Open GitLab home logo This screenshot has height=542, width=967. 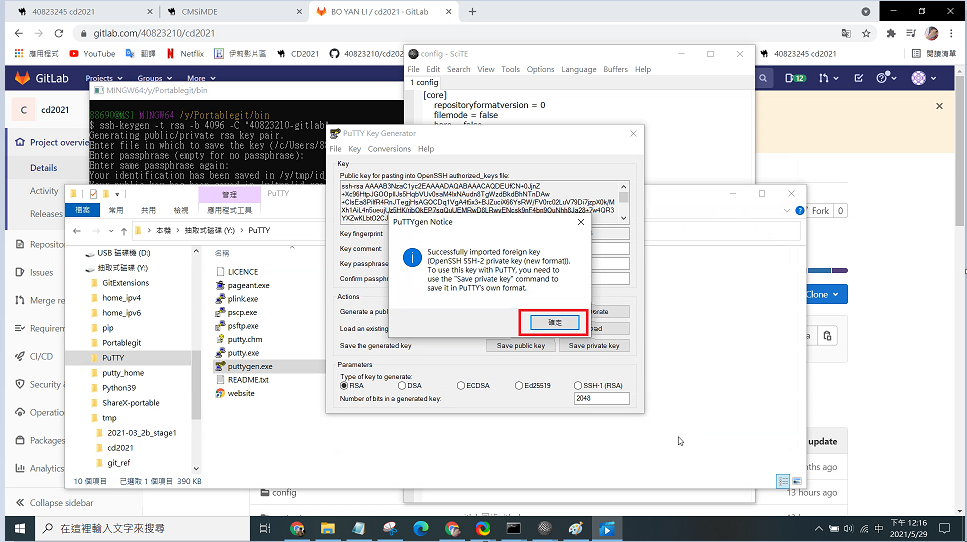(x=41, y=78)
